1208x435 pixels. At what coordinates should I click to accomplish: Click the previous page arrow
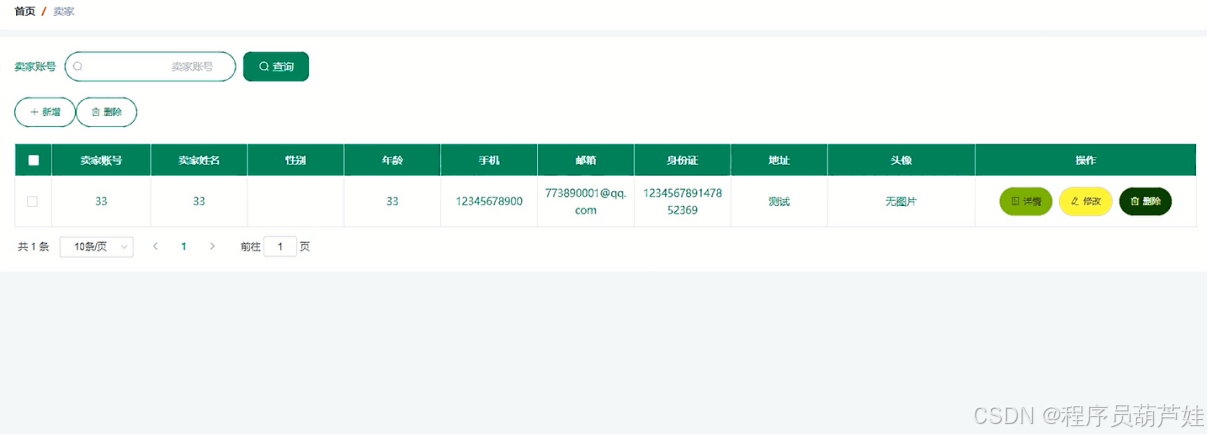155,246
